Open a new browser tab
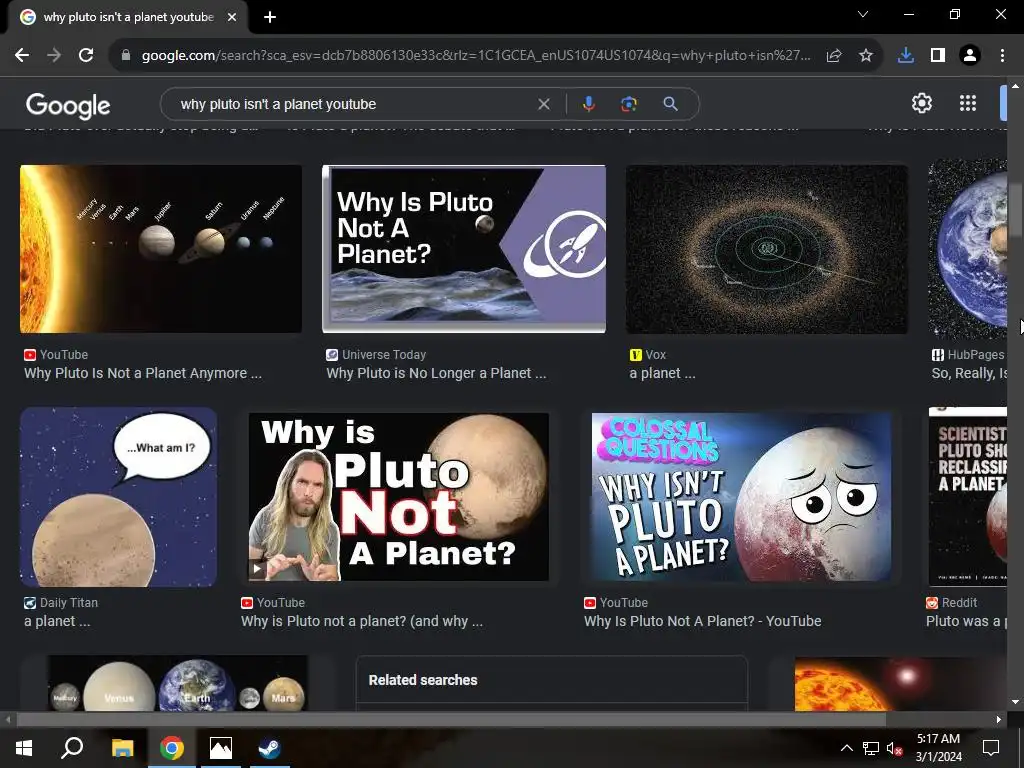The image size is (1024, 768). click(x=270, y=17)
